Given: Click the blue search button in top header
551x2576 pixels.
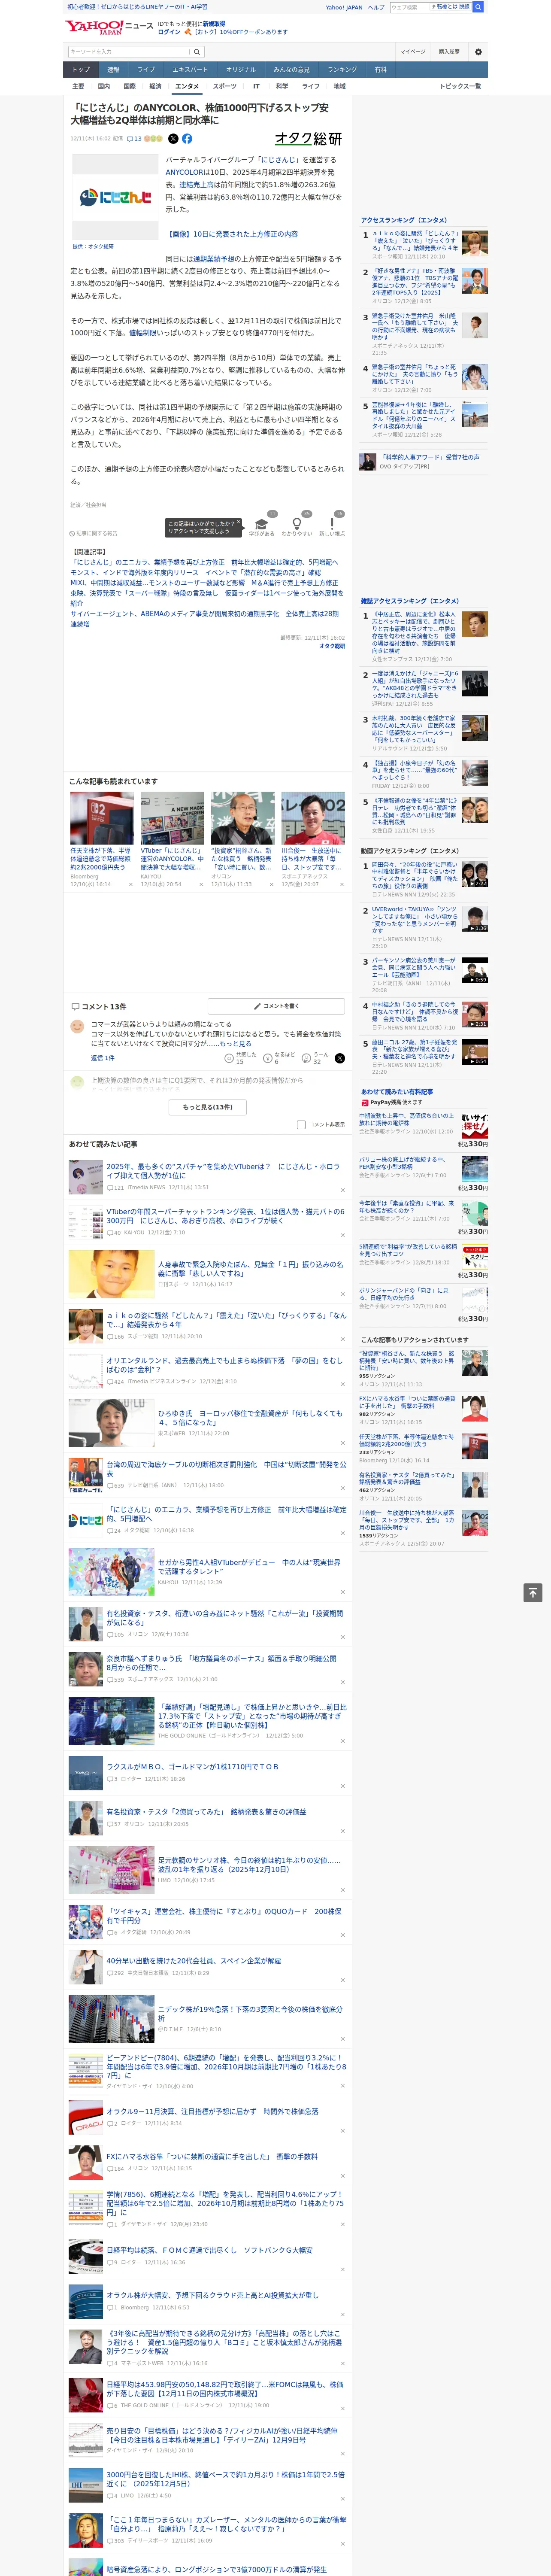Looking at the screenshot, I should point(478,7).
